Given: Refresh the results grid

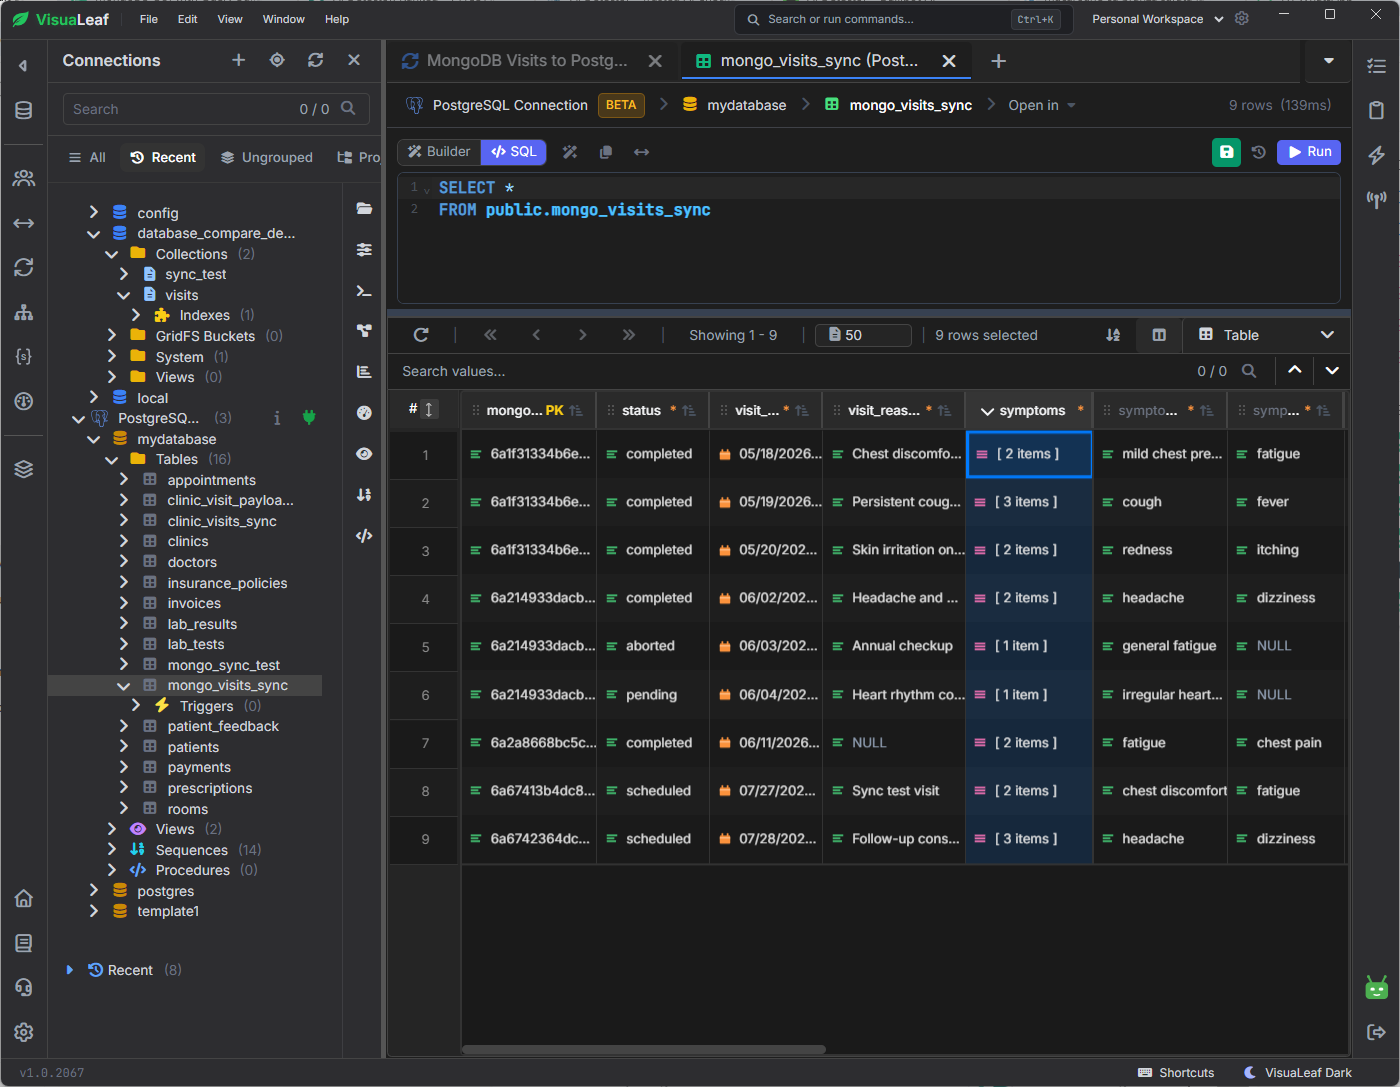Looking at the screenshot, I should tap(421, 335).
